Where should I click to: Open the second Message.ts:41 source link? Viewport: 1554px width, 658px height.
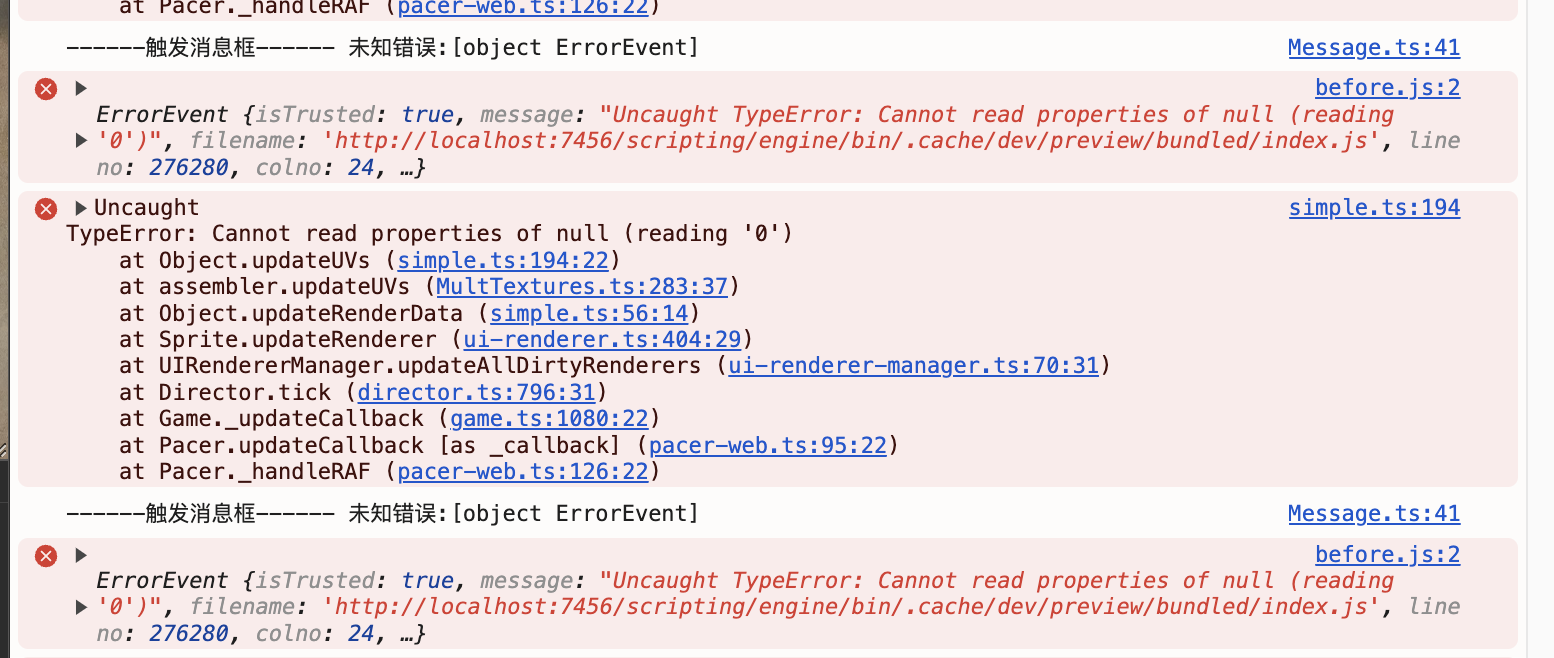click(1373, 514)
